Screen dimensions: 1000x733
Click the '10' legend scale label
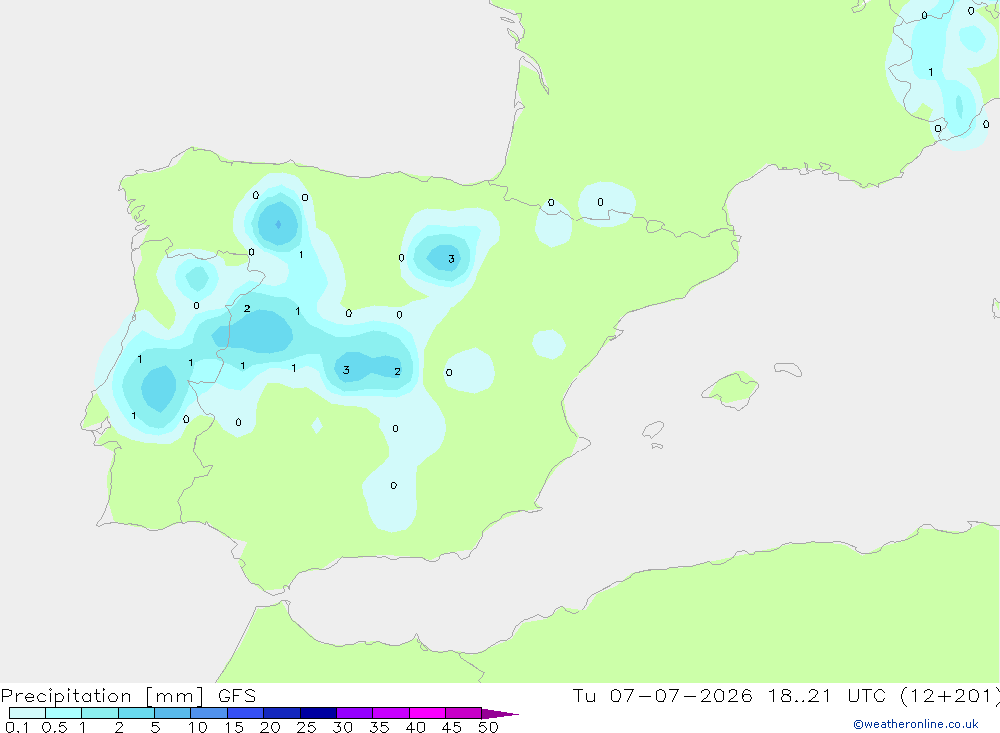click(198, 727)
